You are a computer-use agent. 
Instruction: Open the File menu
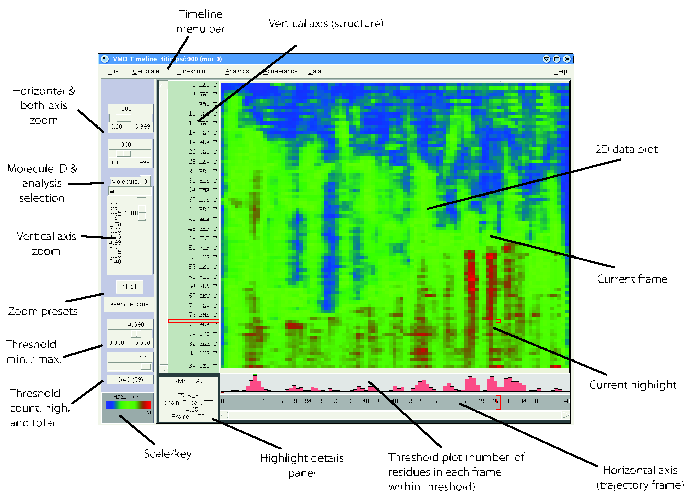pos(113,72)
